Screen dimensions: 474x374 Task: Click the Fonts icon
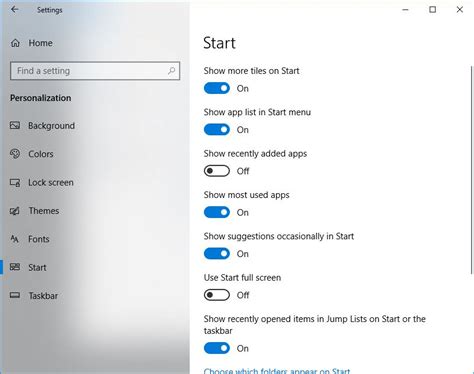pos(15,239)
